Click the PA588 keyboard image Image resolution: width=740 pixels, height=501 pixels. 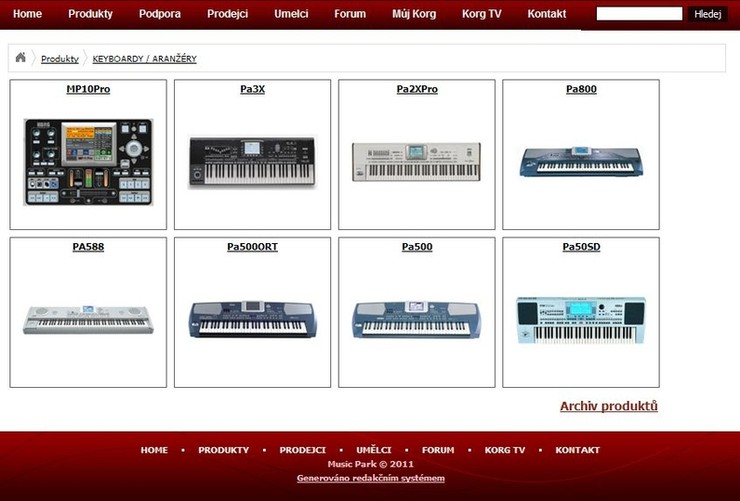tap(88, 319)
